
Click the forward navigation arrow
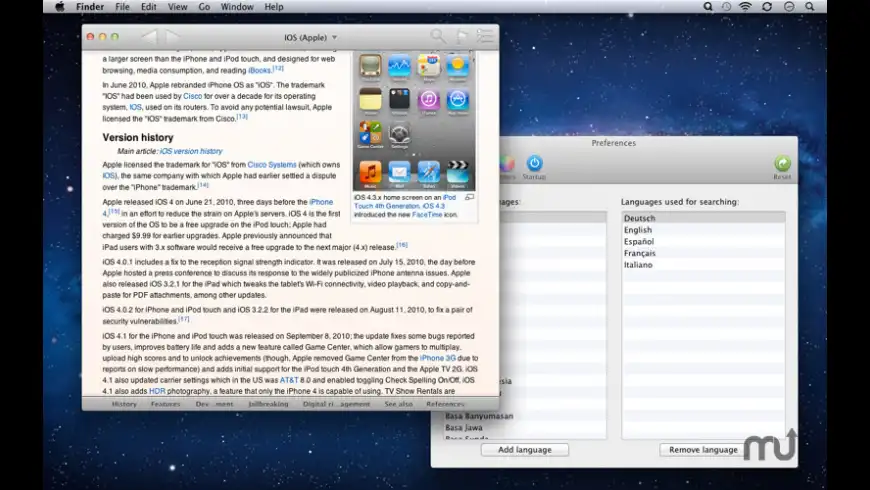pos(172,37)
